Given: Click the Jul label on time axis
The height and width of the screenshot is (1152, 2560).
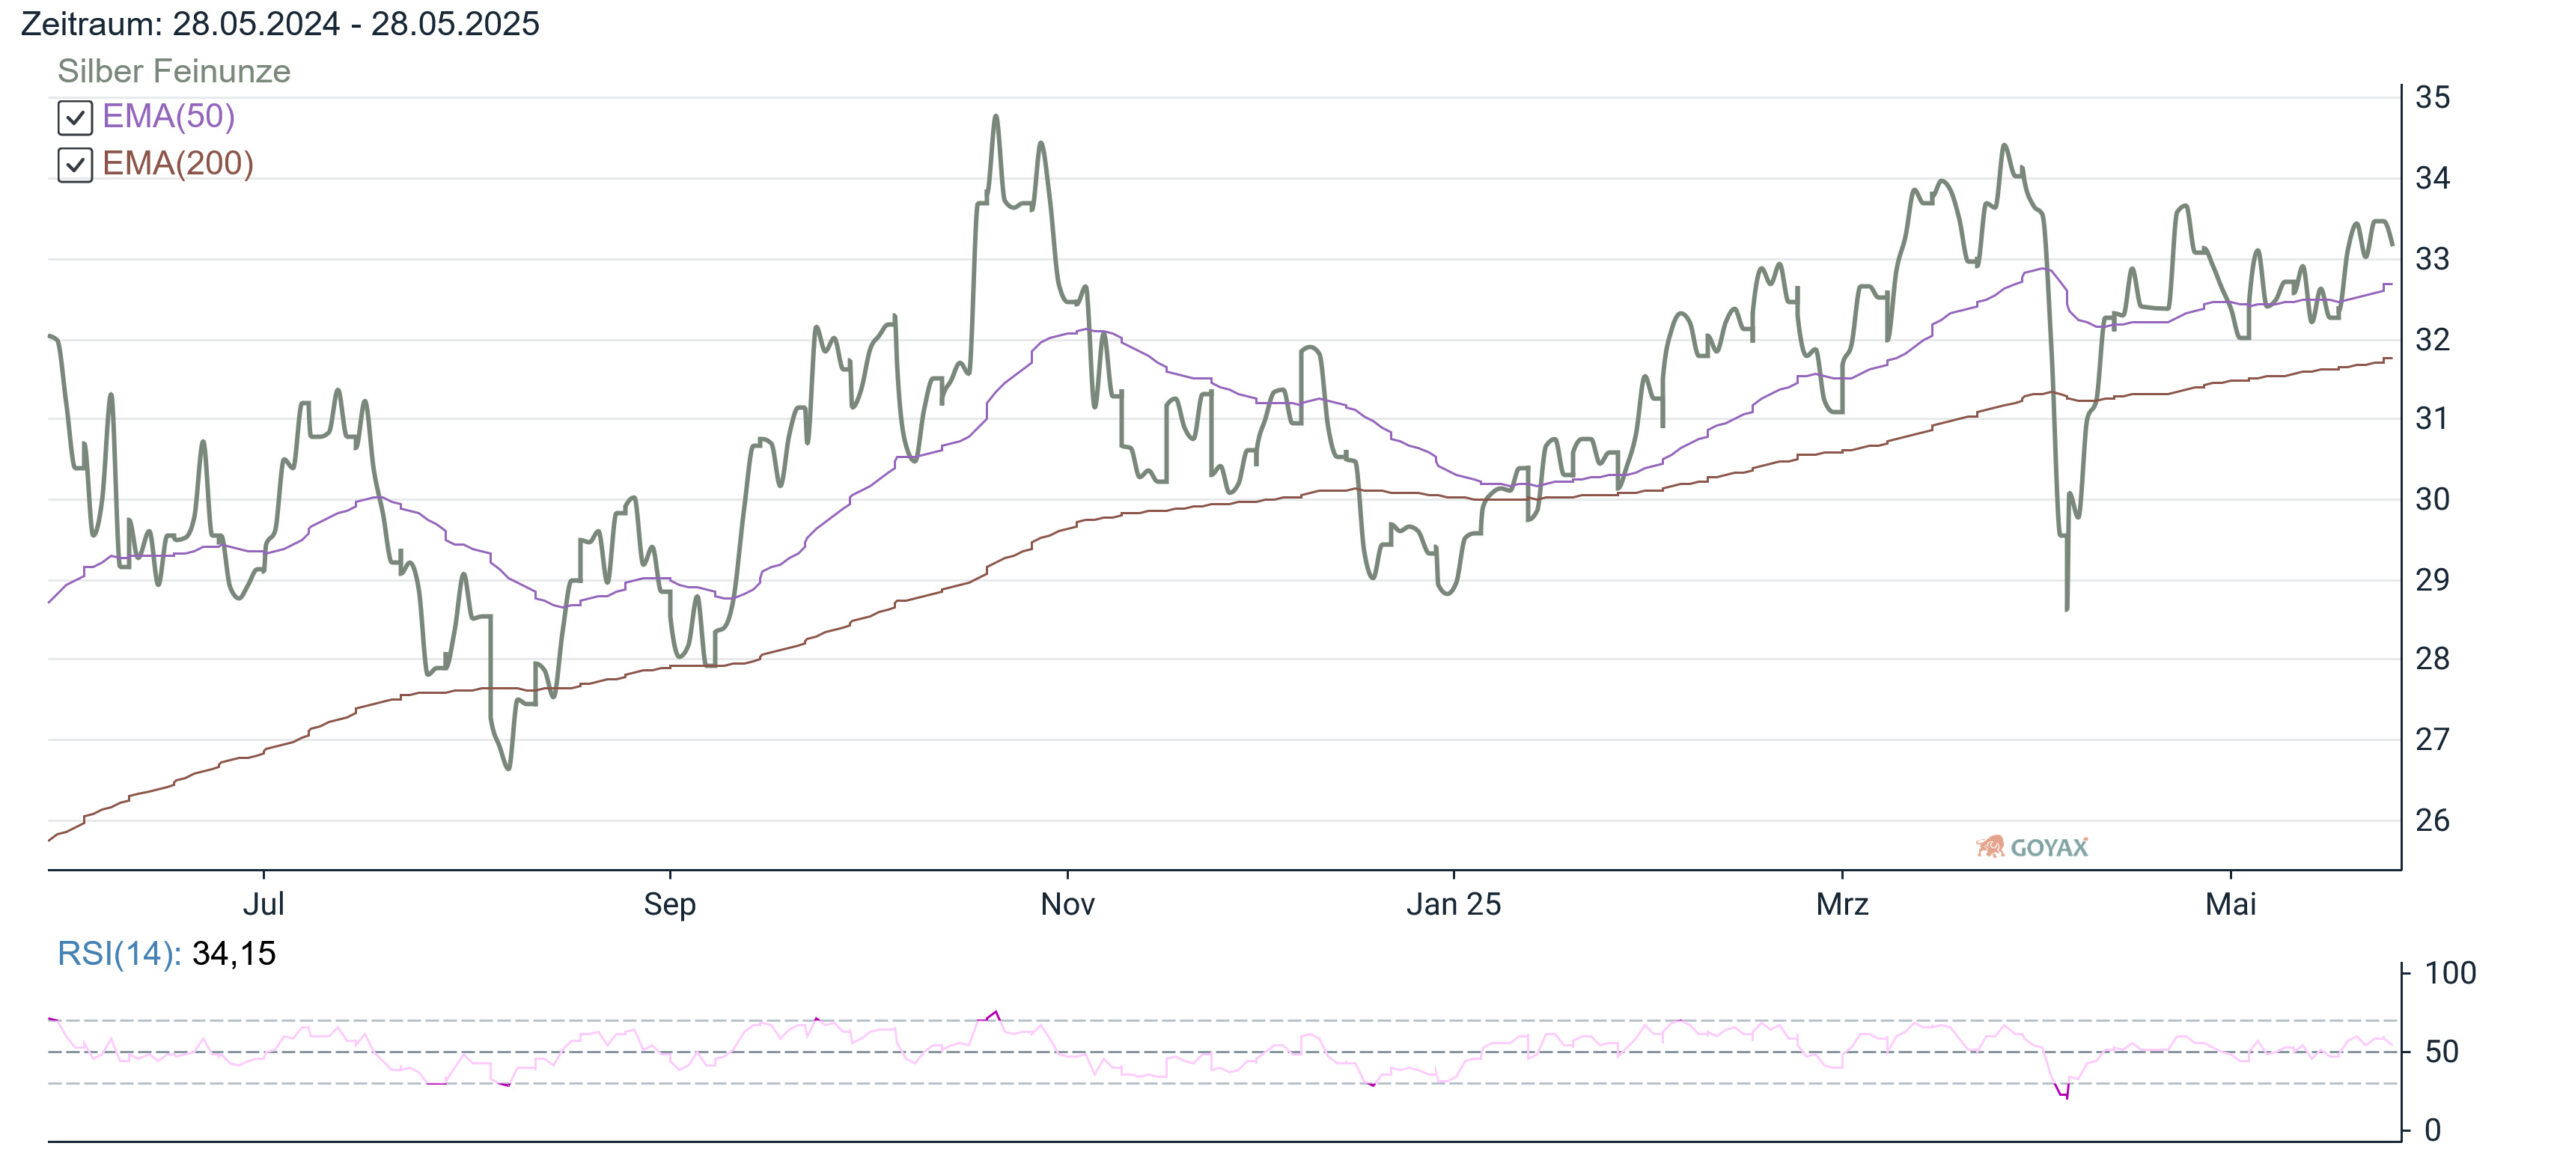Looking at the screenshot, I should click(x=264, y=904).
